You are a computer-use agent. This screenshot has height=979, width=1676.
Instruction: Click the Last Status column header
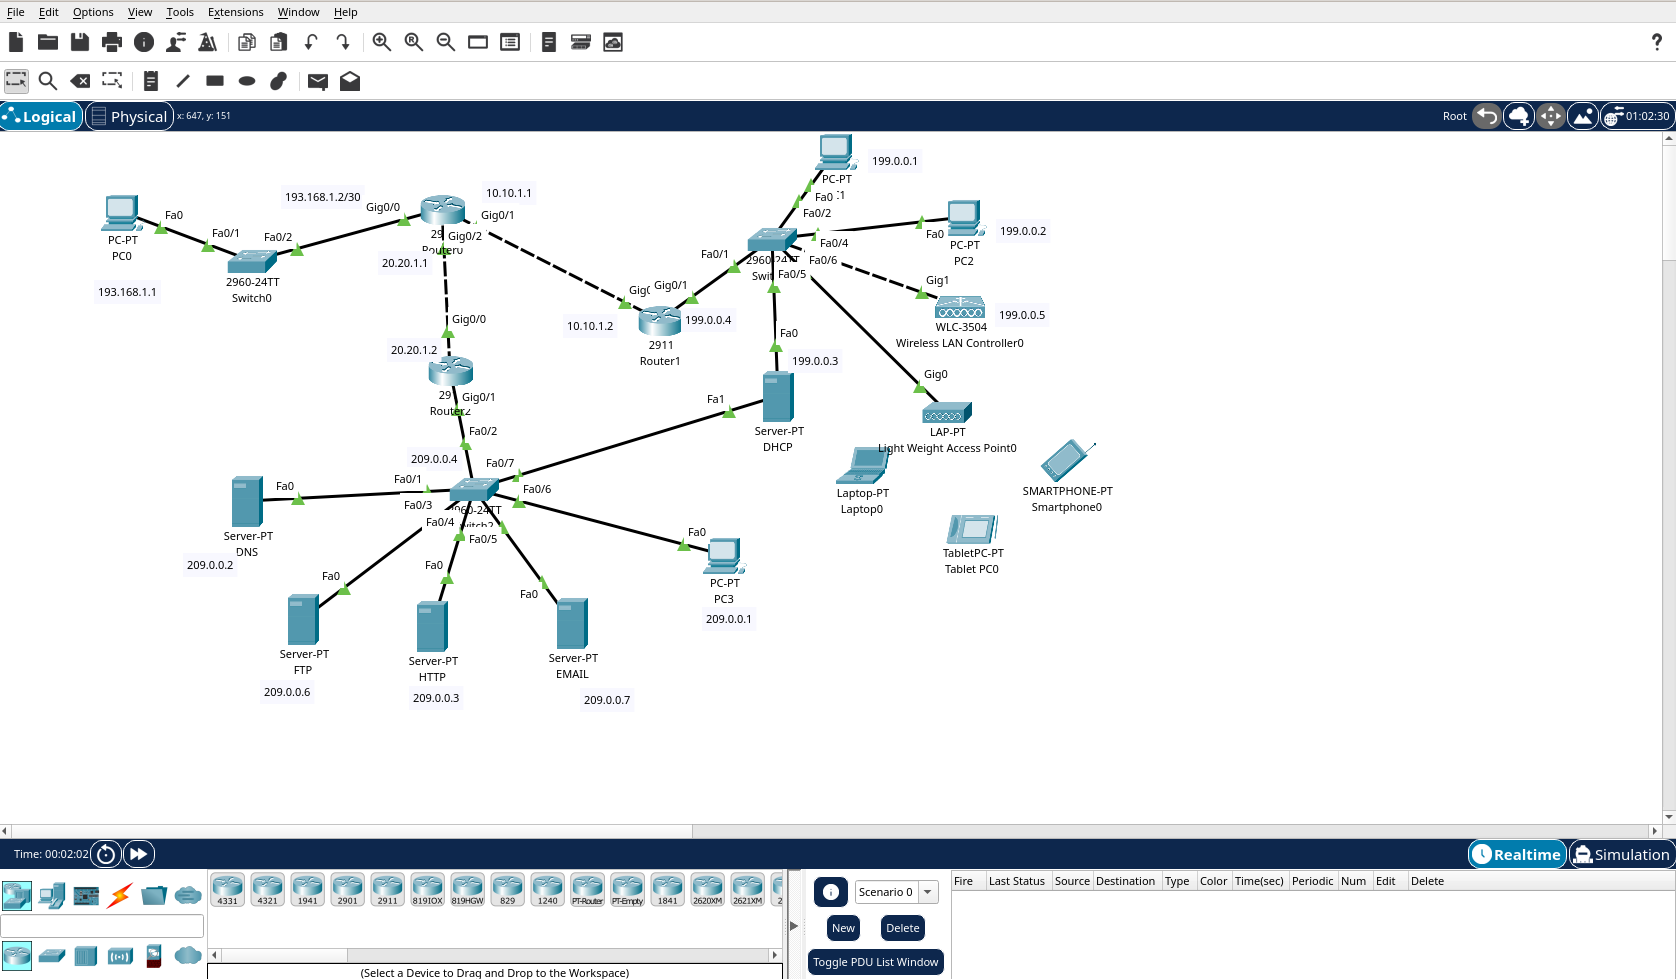pyautogui.click(x=1016, y=881)
